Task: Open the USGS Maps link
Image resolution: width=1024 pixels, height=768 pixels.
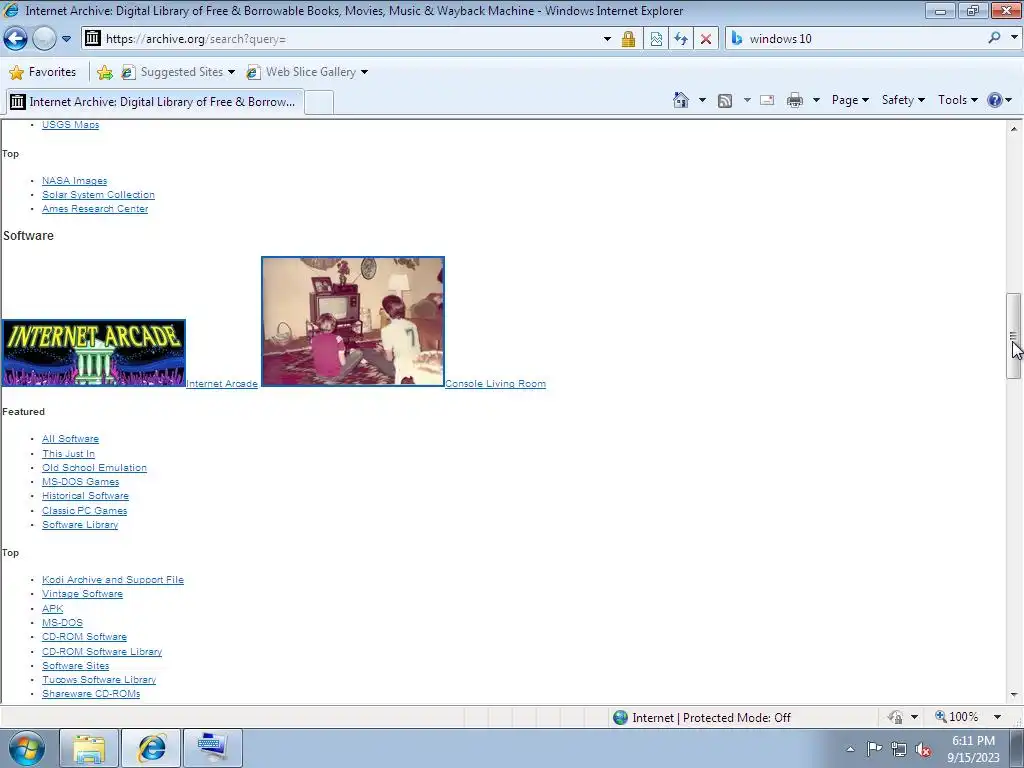Action: [71, 124]
